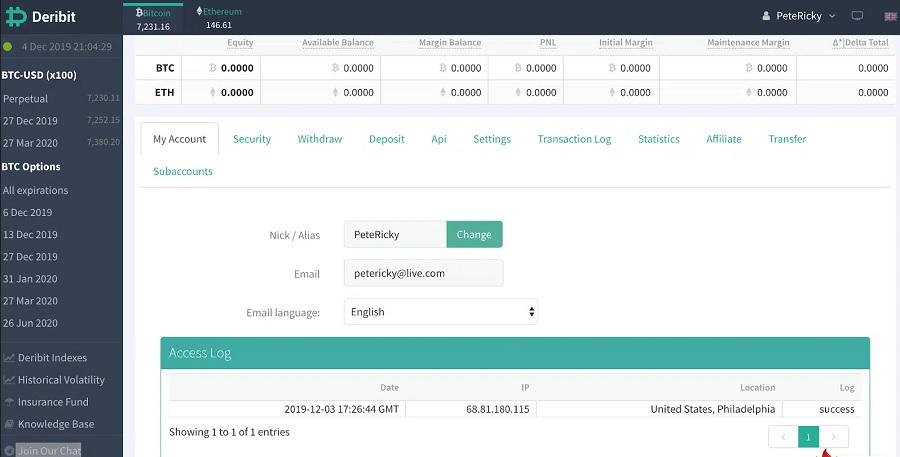Switch to the Withdraw tab
This screenshot has width=900, height=457.
coord(320,139)
